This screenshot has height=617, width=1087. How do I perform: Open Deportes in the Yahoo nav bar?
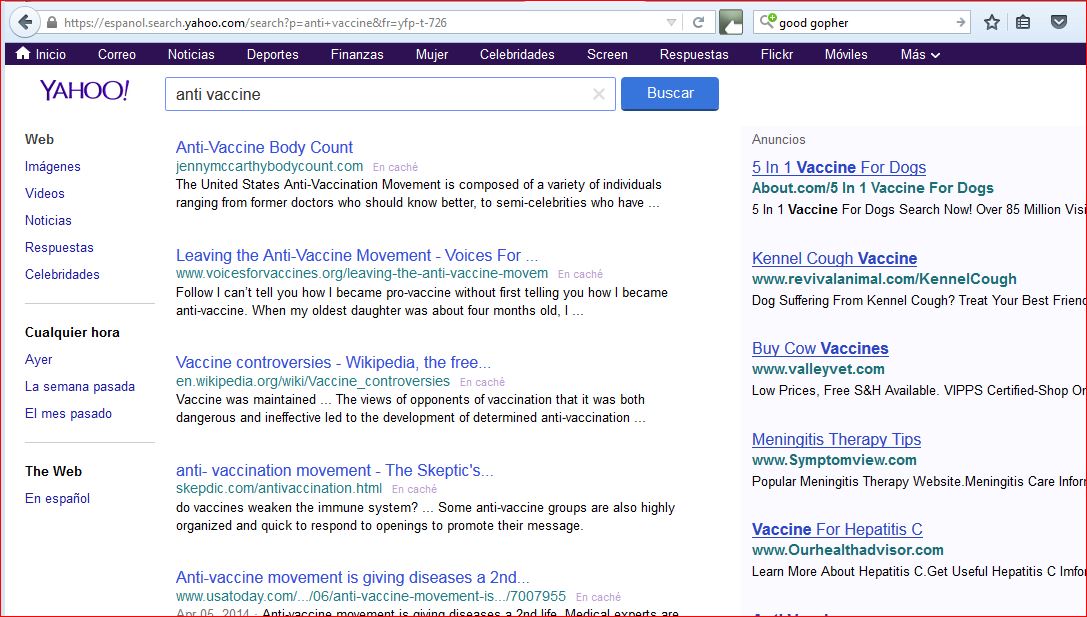point(272,54)
